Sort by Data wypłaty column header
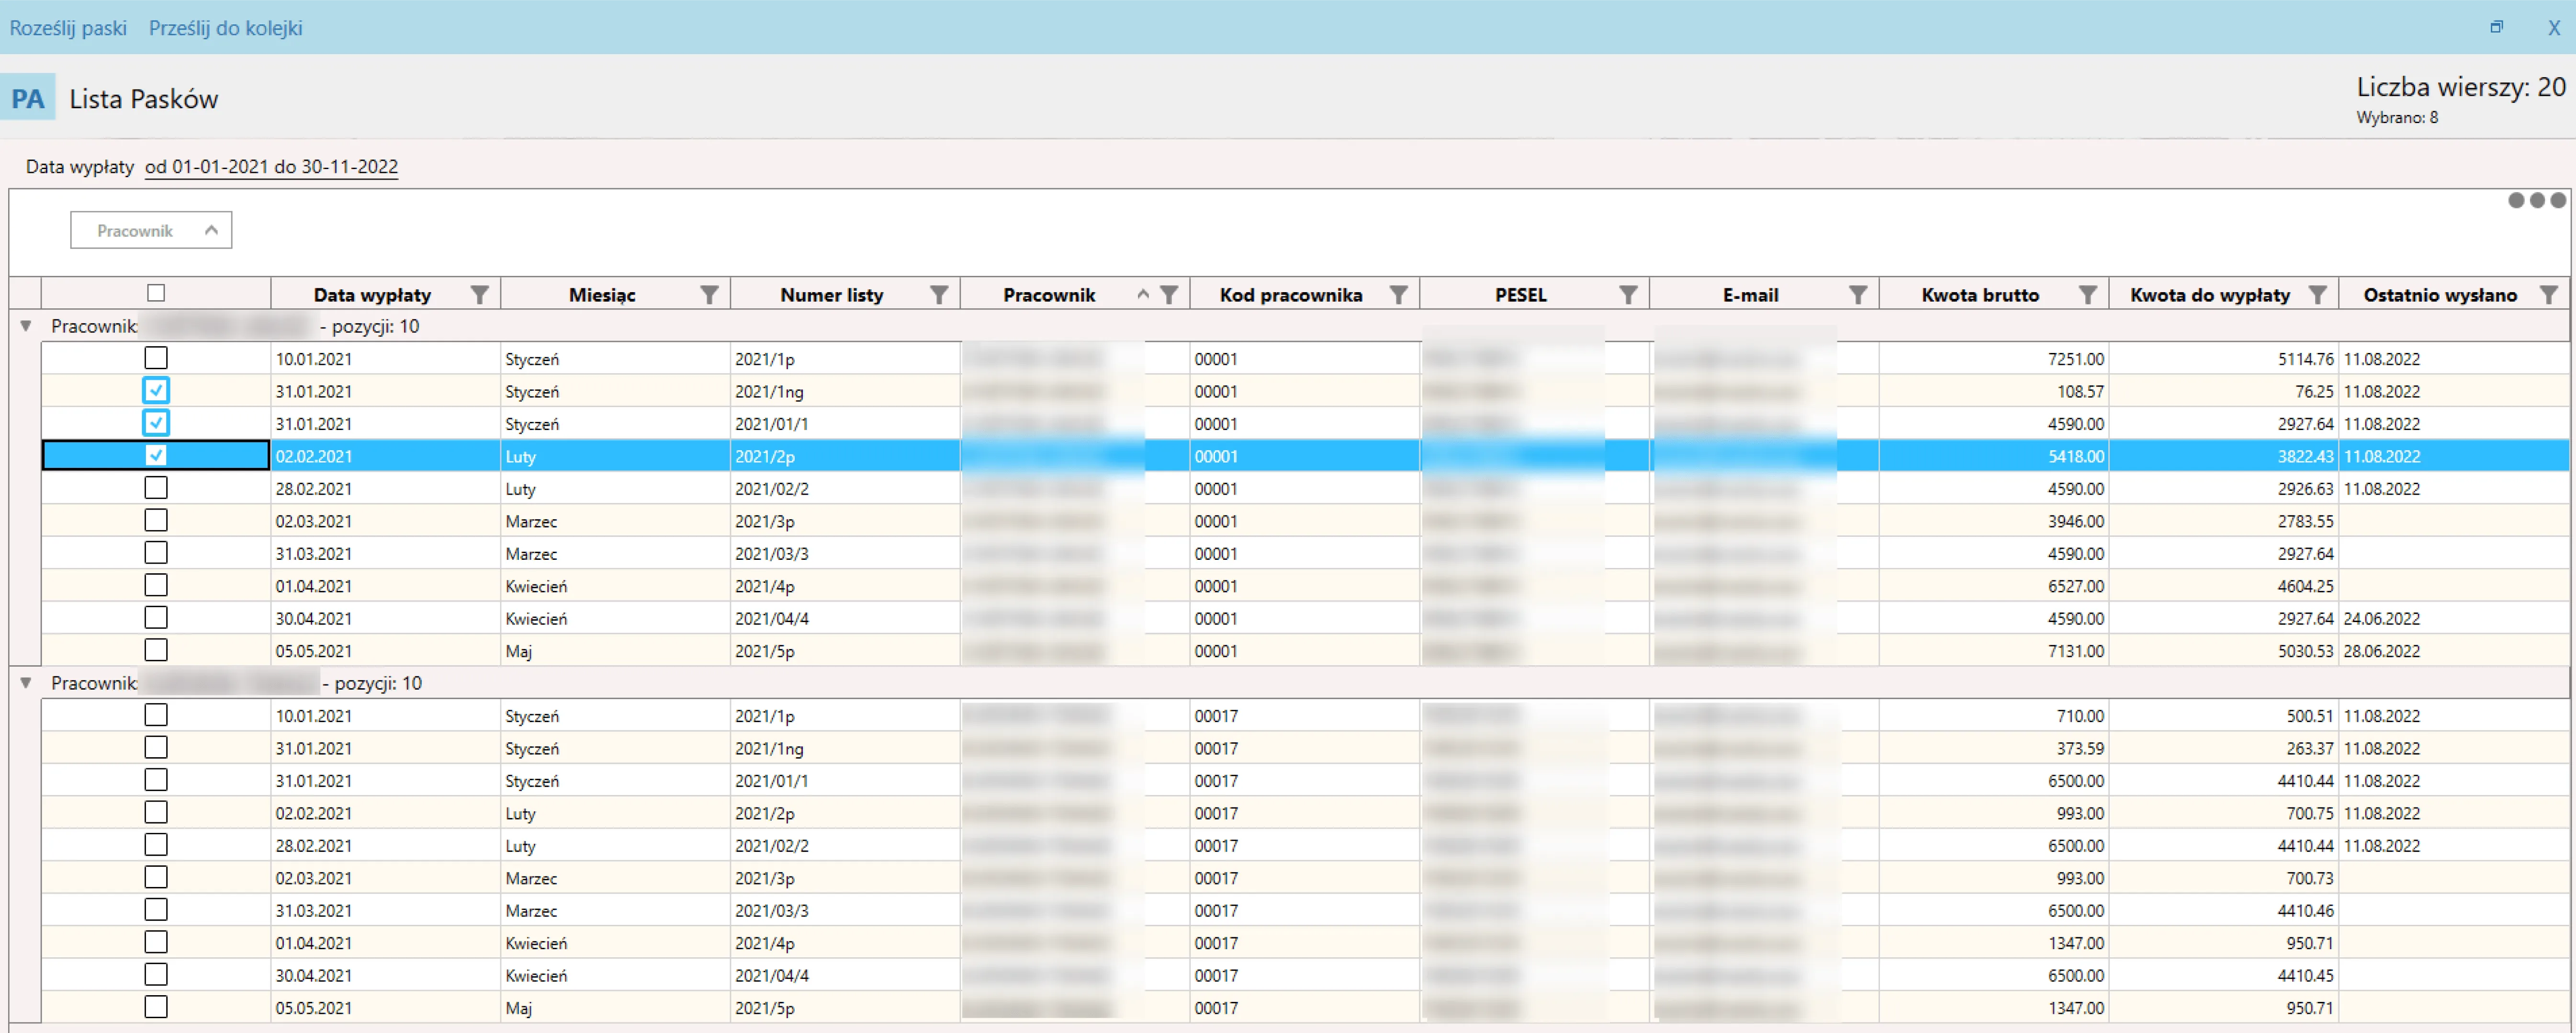 (372, 295)
